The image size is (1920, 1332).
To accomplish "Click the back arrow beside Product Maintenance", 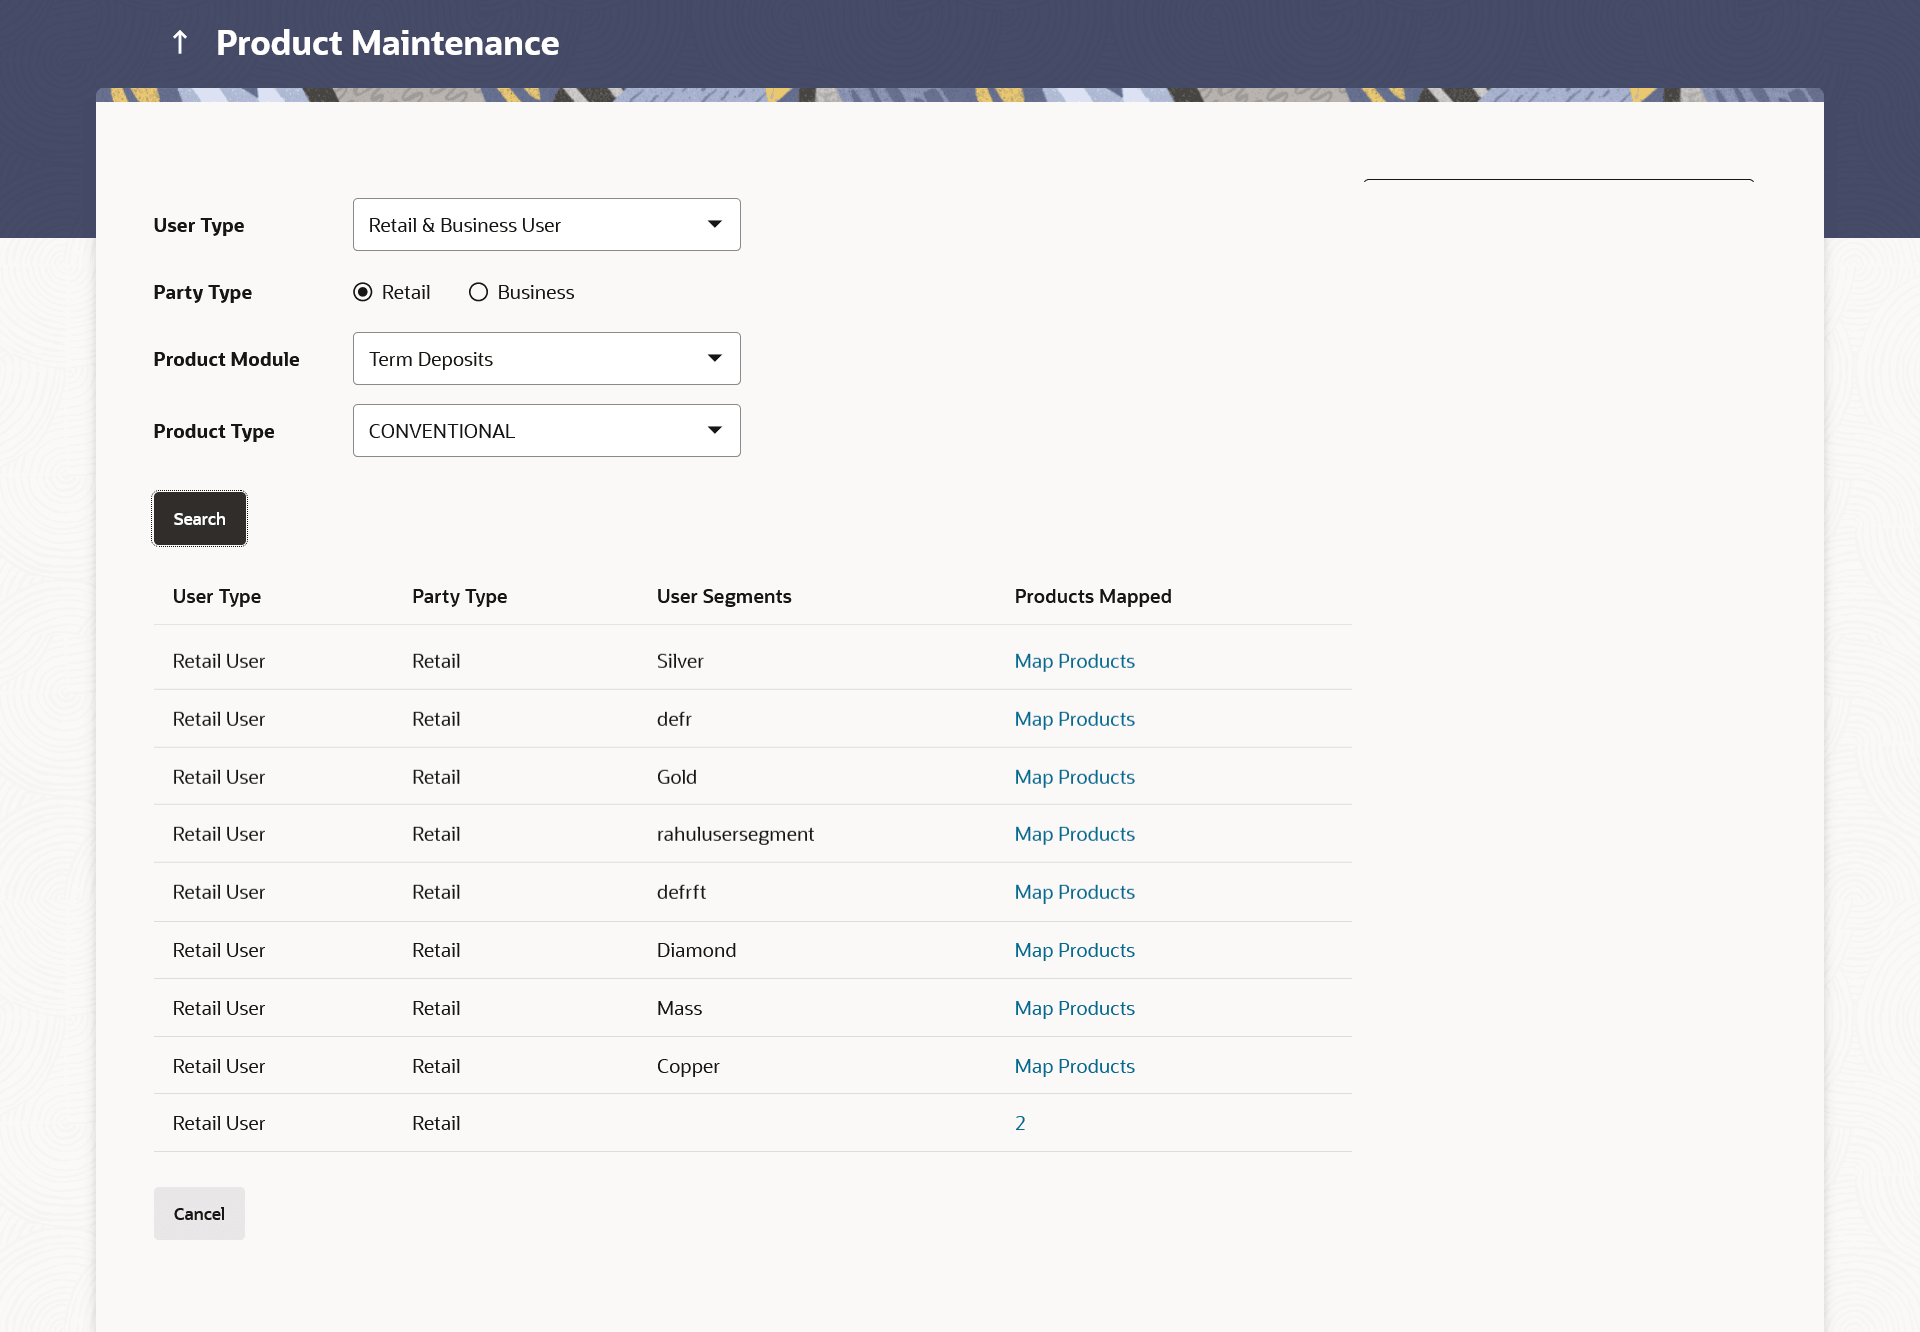I will click(180, 42).
